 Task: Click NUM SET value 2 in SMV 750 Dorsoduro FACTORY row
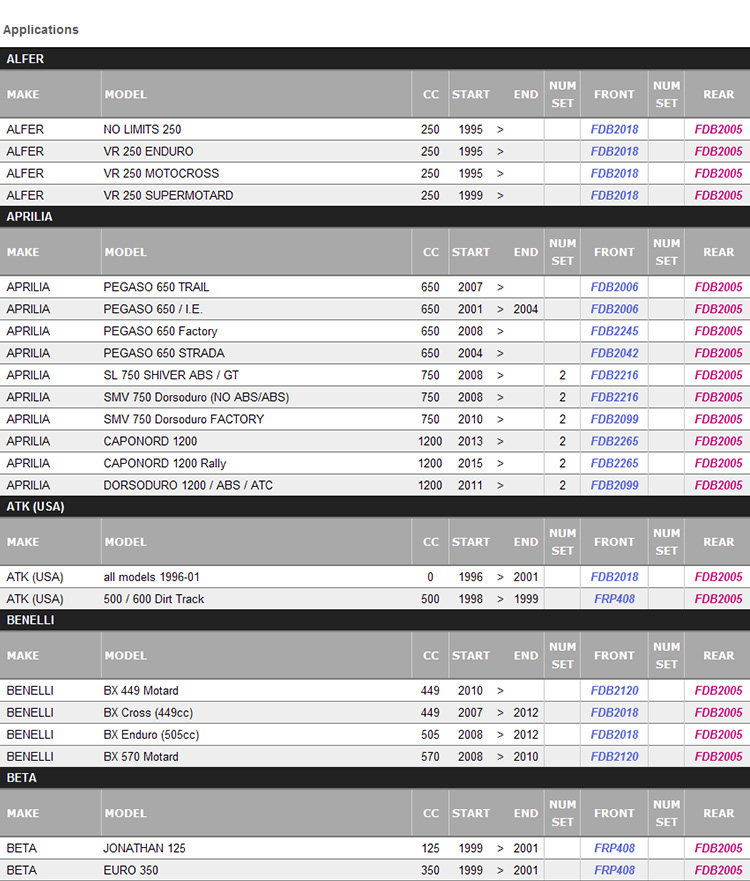click(x=562, y=419)
